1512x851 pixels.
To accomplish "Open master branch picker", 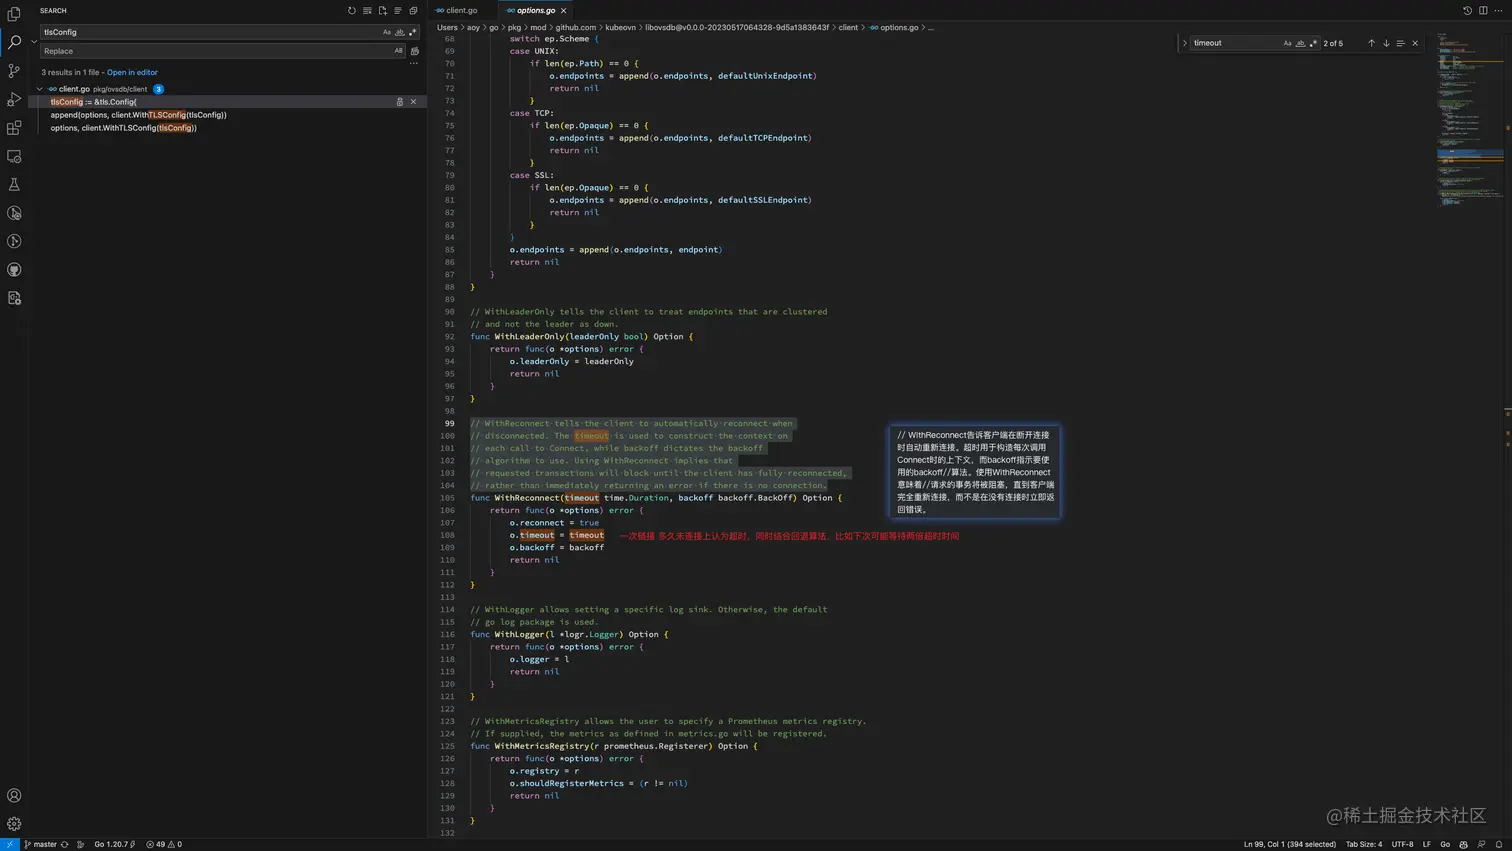I will (40, 844).
